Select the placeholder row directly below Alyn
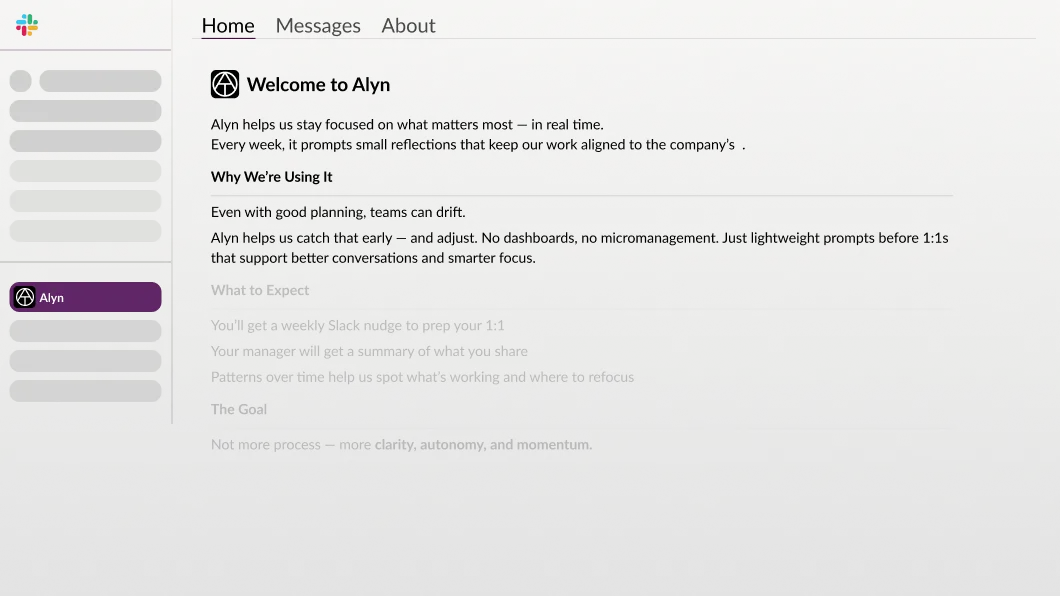 click(85, 331)
